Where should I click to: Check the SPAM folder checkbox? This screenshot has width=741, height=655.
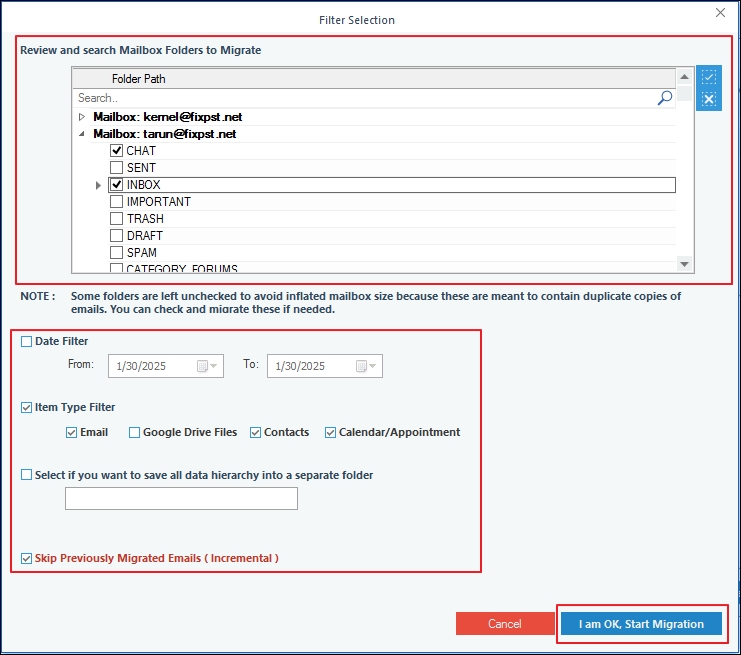116,252
